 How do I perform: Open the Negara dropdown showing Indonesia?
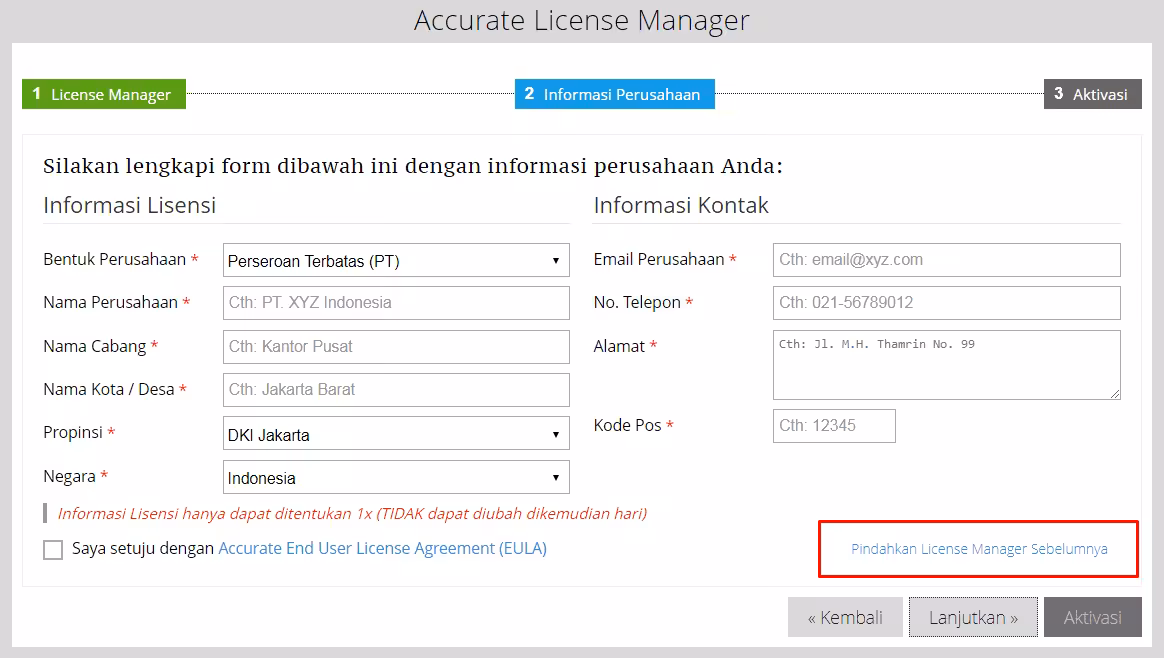coord(396,478)
